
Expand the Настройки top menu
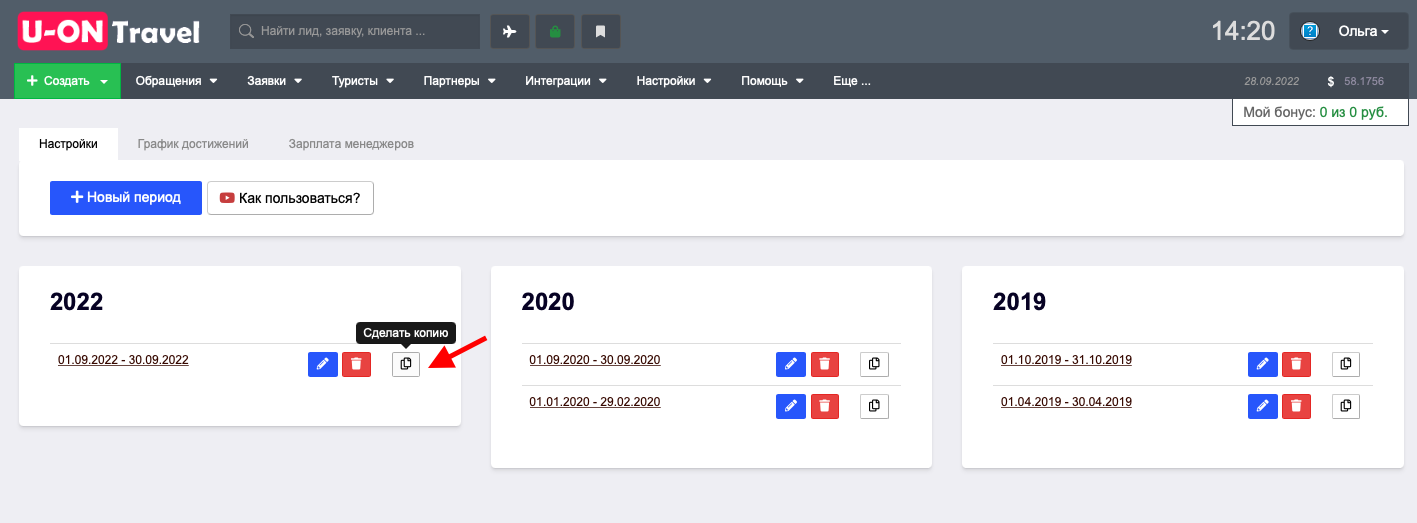coord(674,81)
